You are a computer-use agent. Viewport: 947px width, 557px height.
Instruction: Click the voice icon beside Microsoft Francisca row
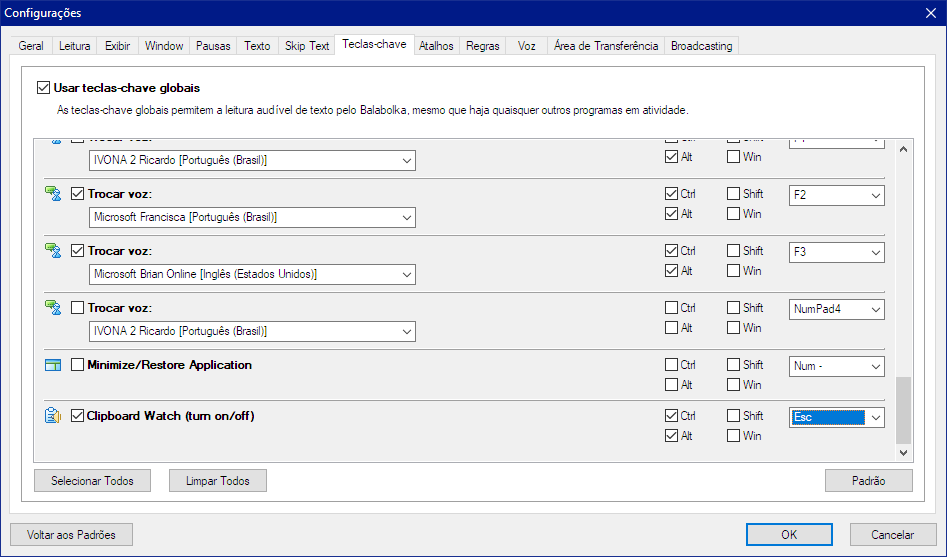coord(54,194)
